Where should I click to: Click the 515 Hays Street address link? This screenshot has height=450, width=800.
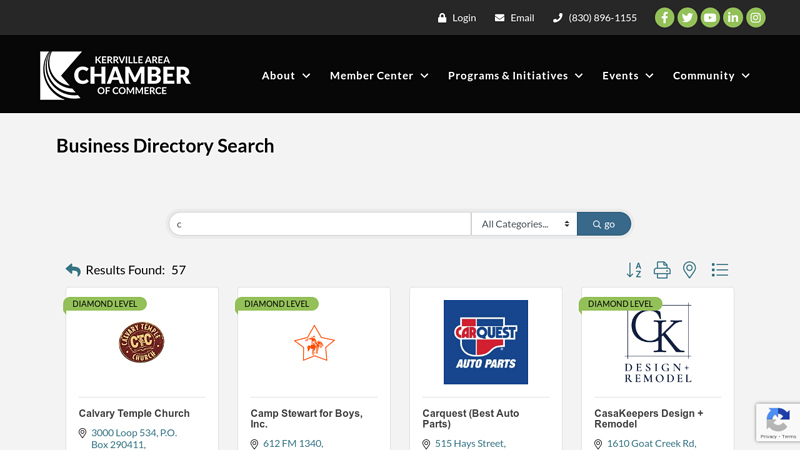[x=470, y=444]
